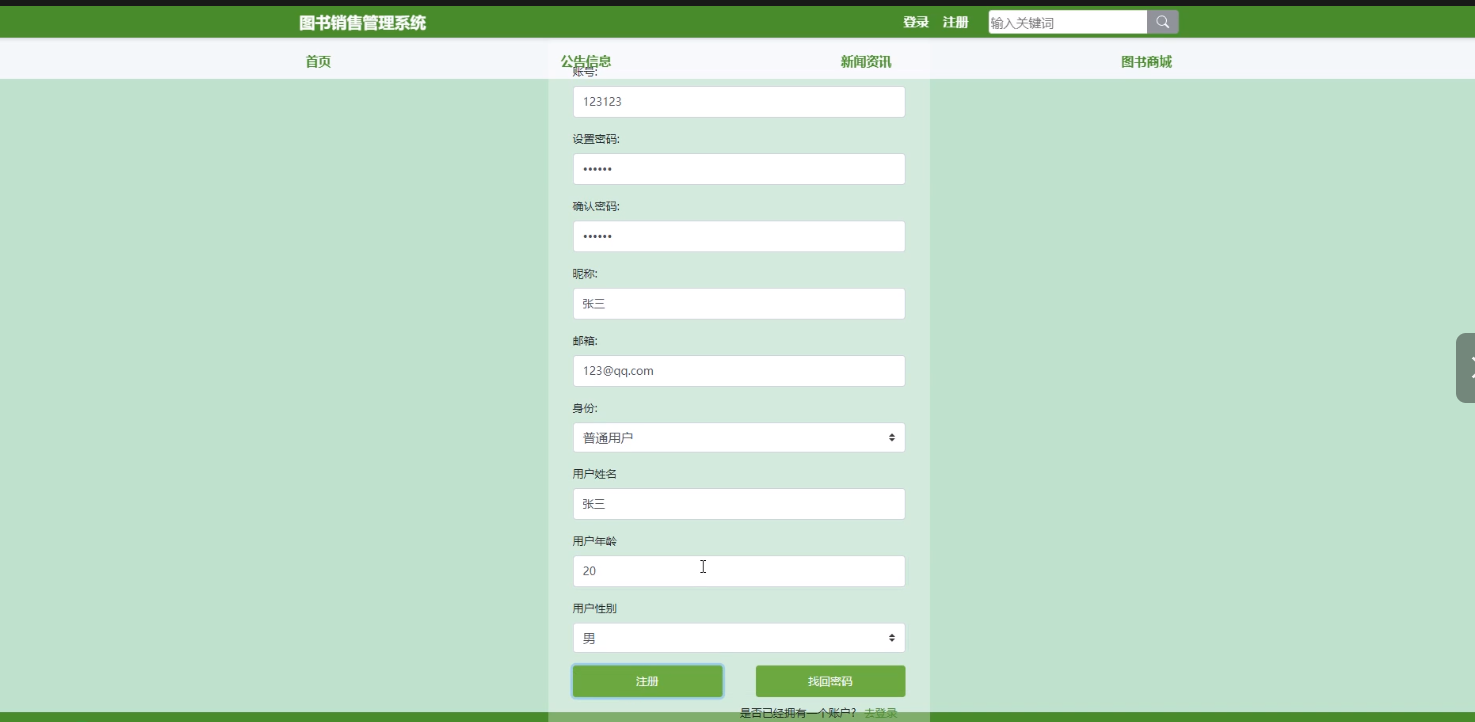This screenshot has width=1475, height=722.
Task: Click the 邮箱: label text
Action: (585, 341)
